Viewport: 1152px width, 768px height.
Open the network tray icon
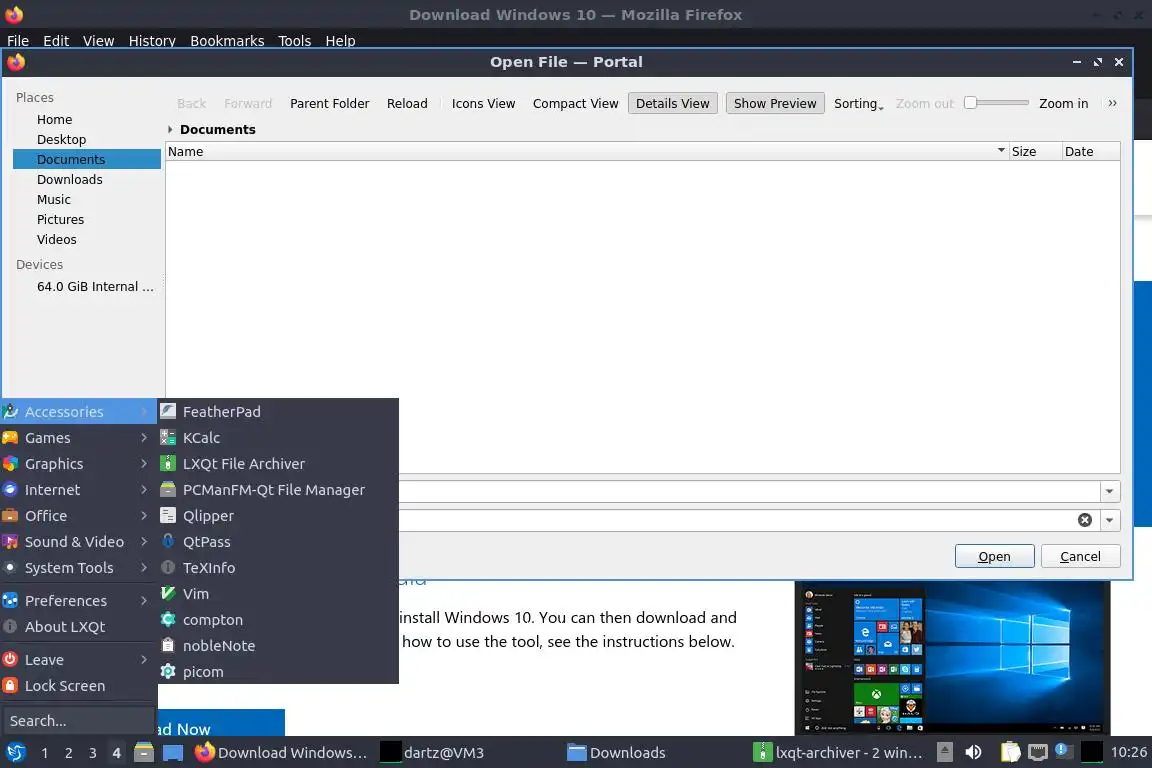1037,753
